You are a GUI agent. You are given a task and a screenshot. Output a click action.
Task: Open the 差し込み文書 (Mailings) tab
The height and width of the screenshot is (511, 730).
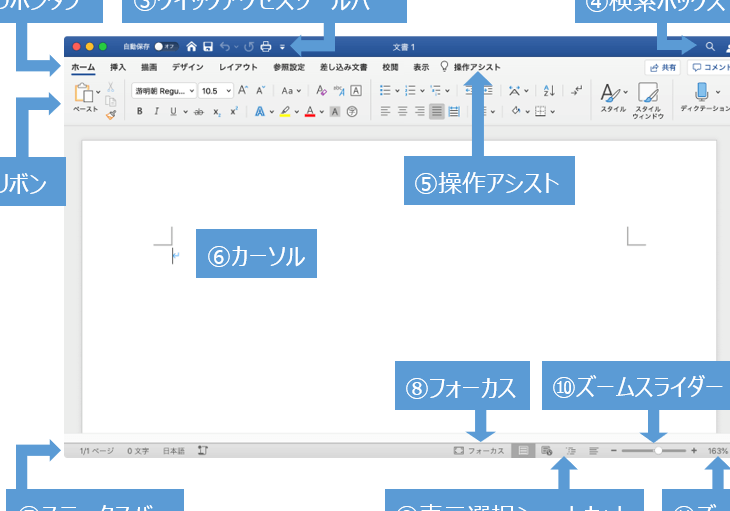(344, 67)
